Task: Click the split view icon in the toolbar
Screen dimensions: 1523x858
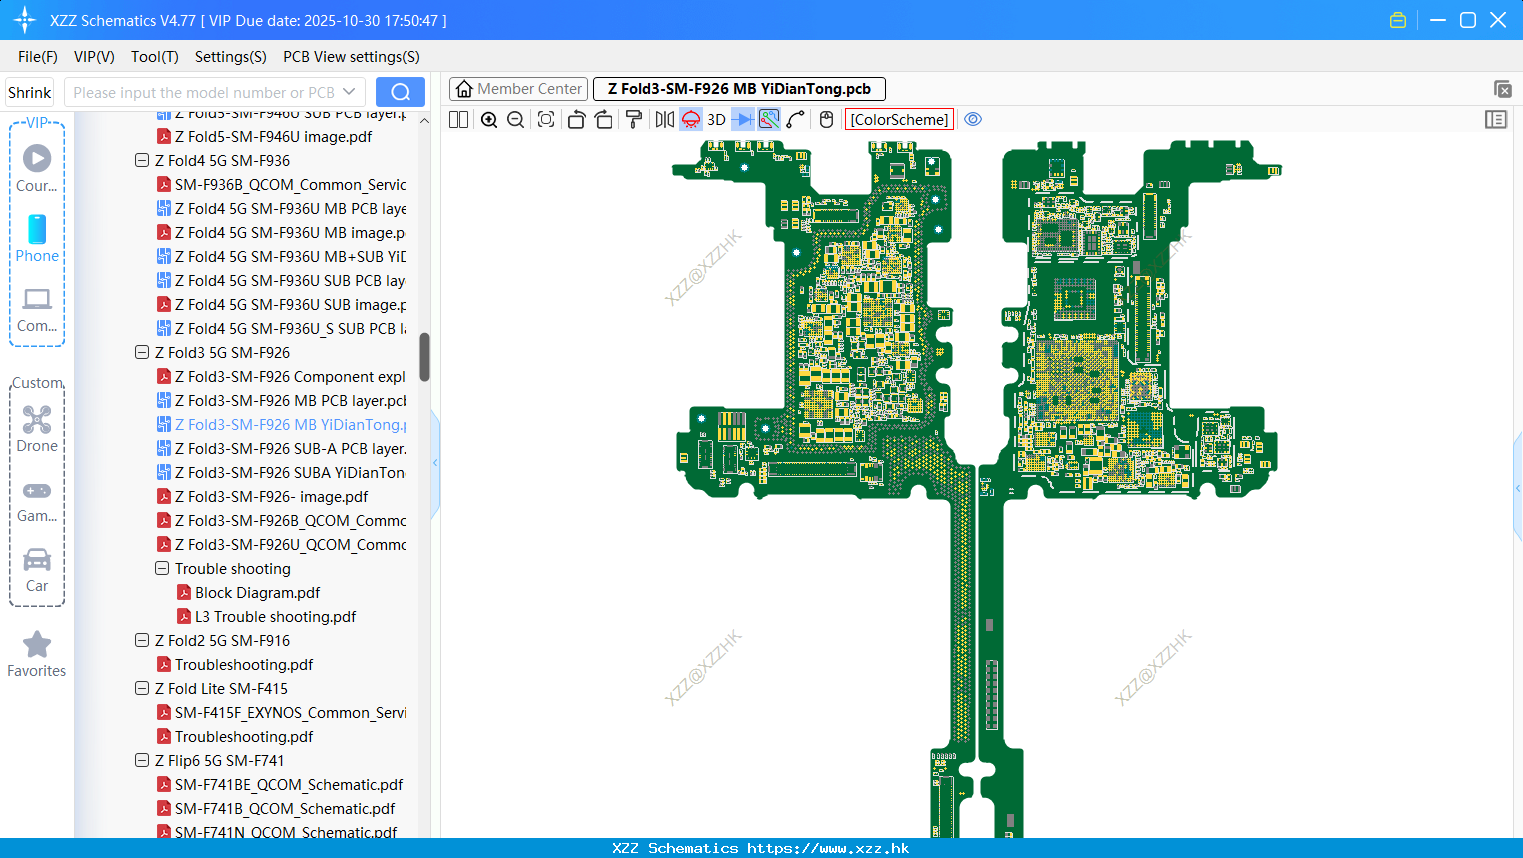Action: [x=458, y=119]
